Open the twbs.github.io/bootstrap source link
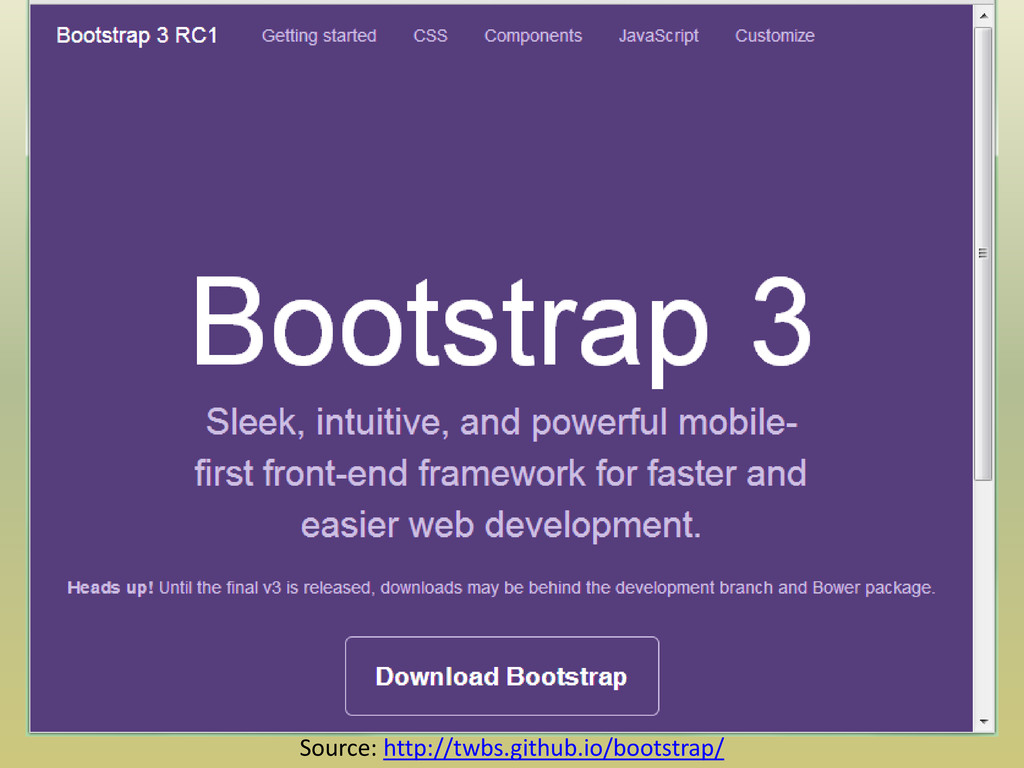Image resolution: width=1024 pixels, height=768 pixels. 553,748
